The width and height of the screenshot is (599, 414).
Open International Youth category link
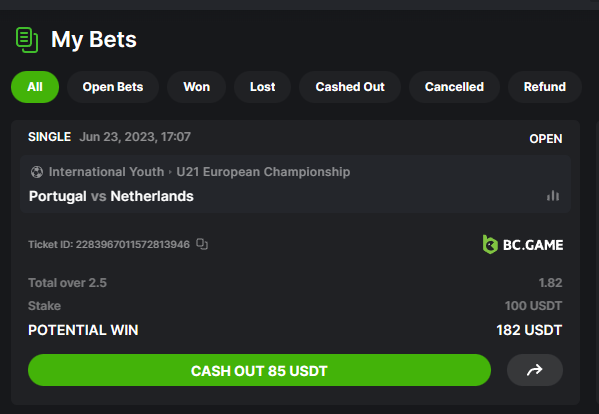[106, 172]
